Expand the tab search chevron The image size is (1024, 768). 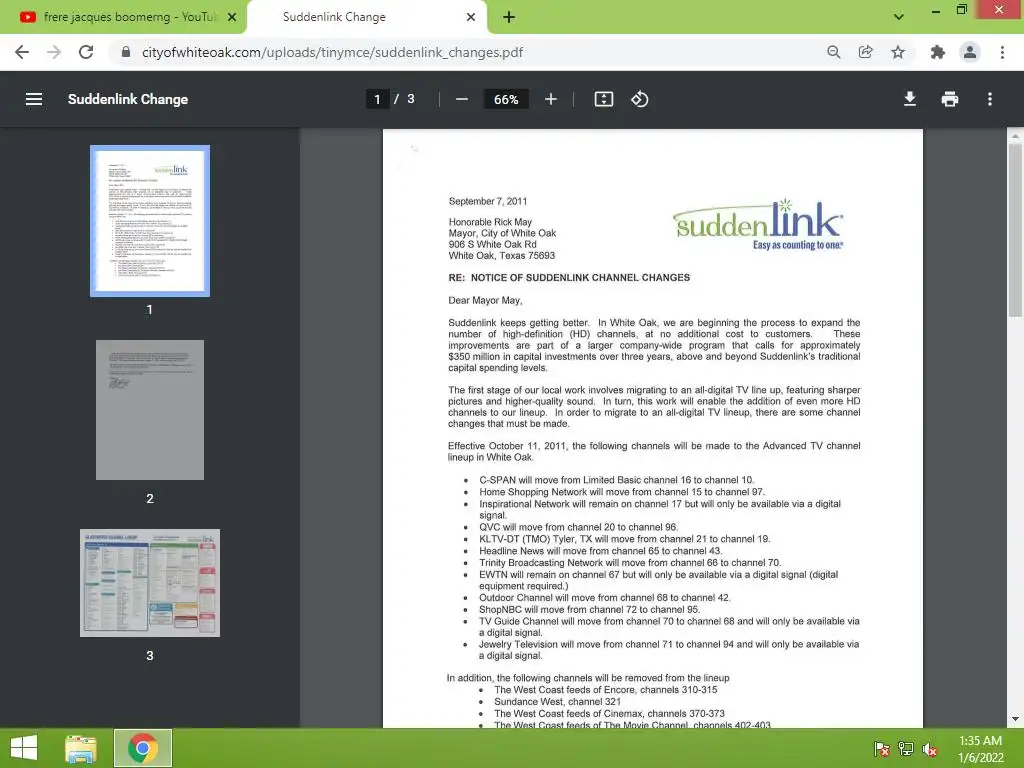[899, 17]
